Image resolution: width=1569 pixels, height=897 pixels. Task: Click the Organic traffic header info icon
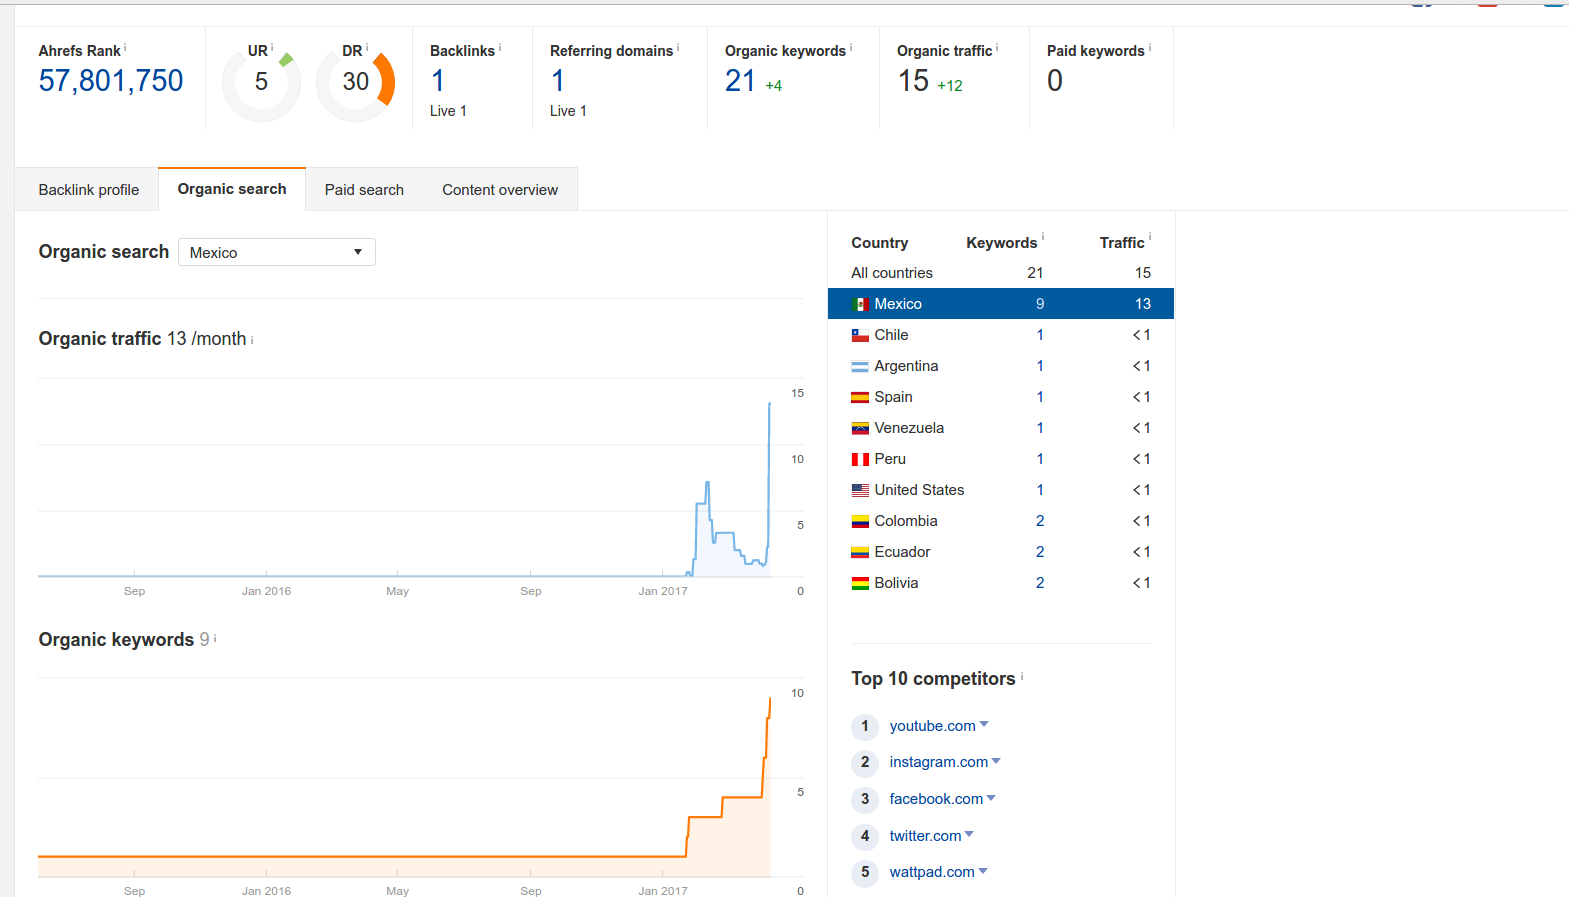pos(997,47)
